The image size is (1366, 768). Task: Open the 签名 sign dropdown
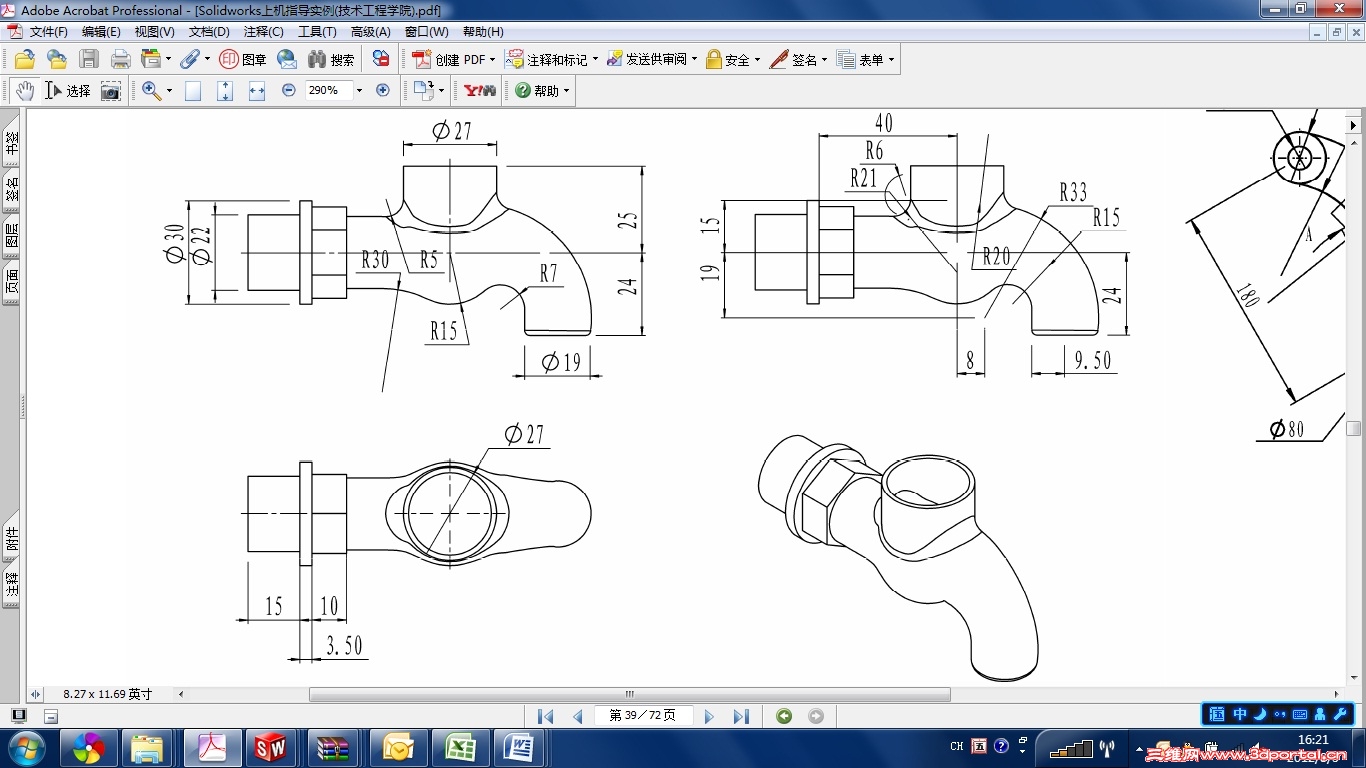pos(824,59)
